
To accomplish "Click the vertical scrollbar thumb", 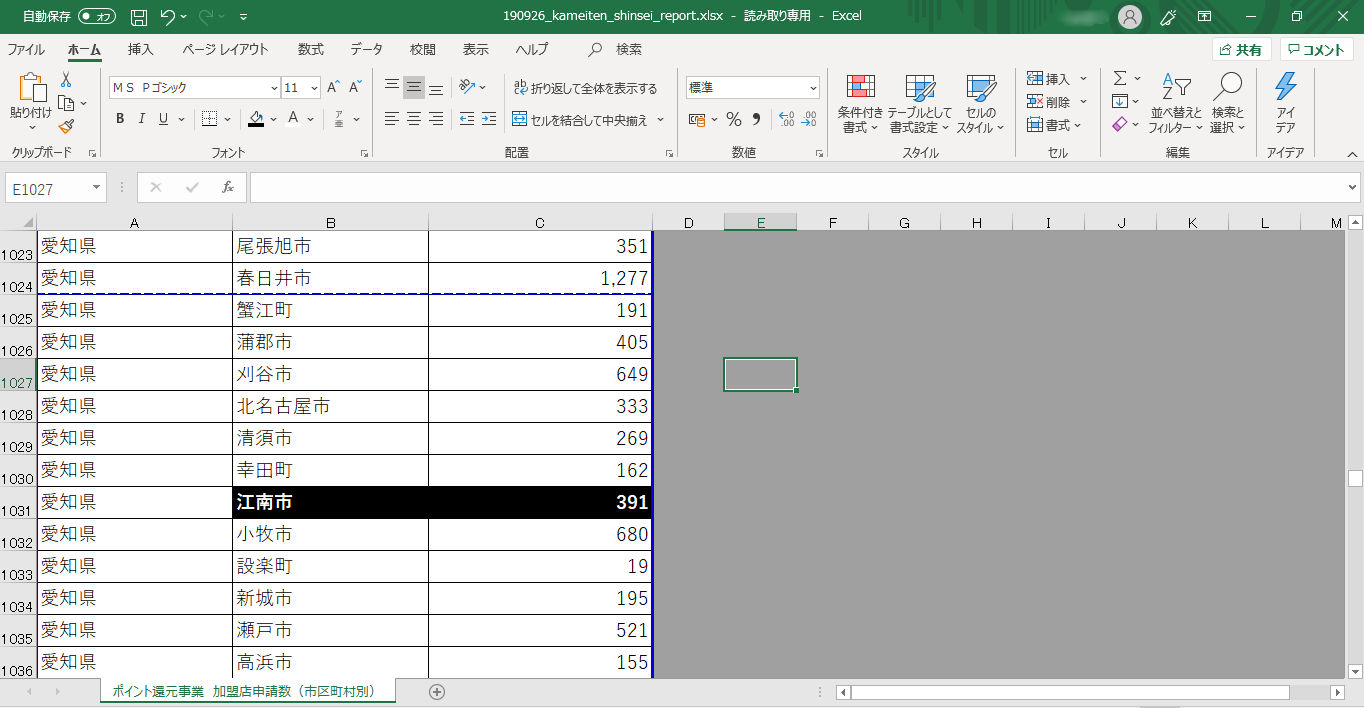I will click(1355, 478).
